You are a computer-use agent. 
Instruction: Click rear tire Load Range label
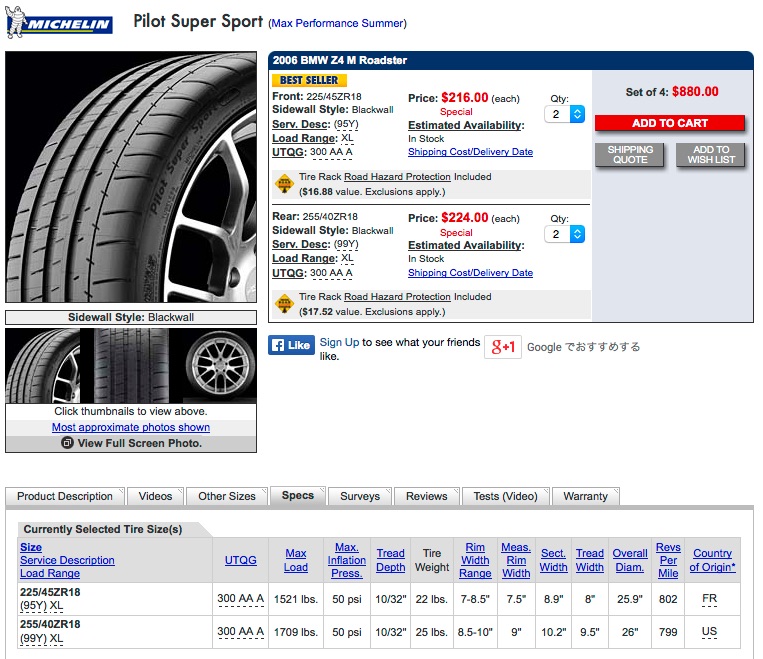point(305,258)
